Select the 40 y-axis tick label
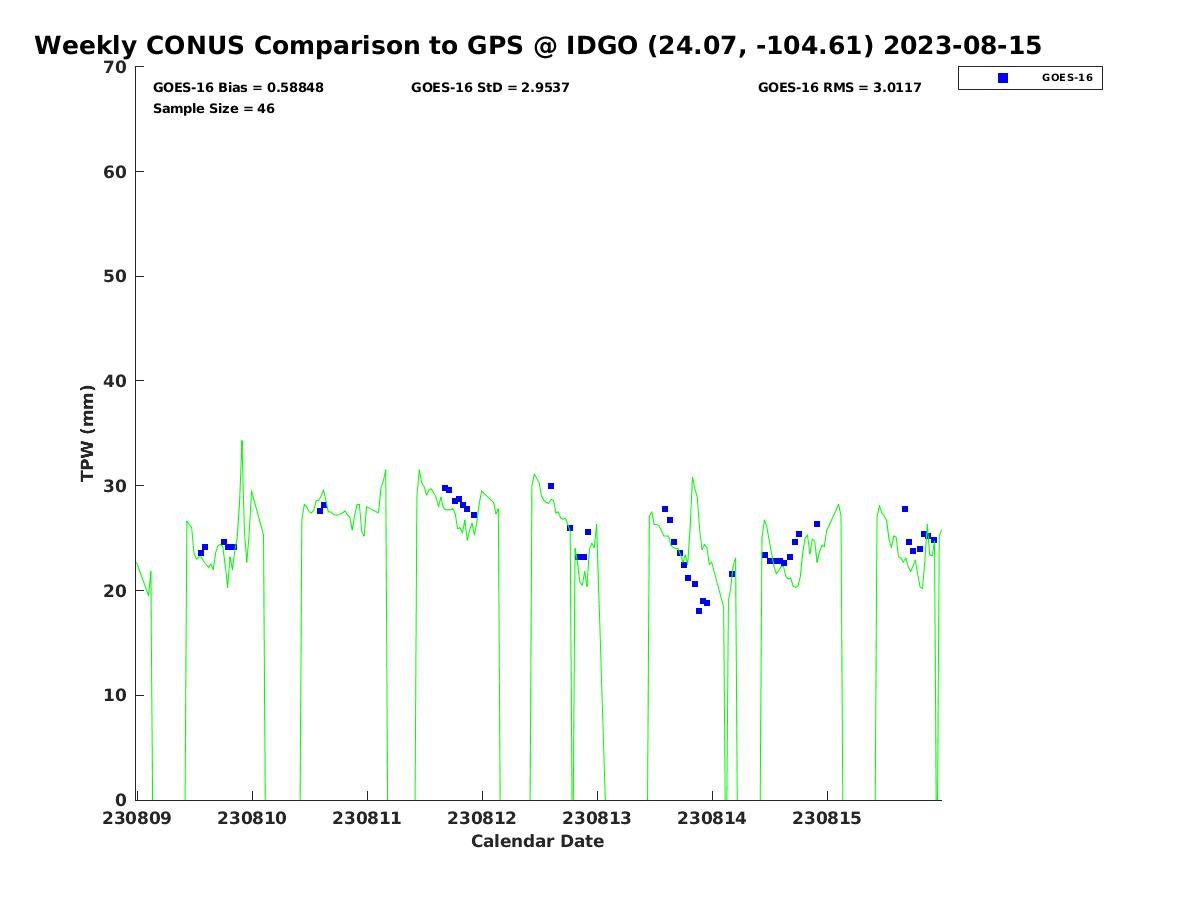Image resolution: width=1200 pixels, height=900 pixels. 115,381
